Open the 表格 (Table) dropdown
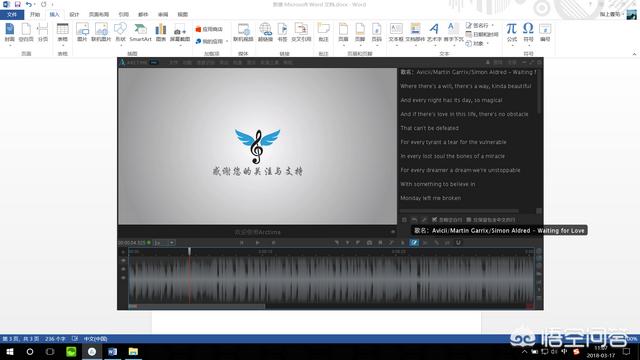 coord(62,33)
